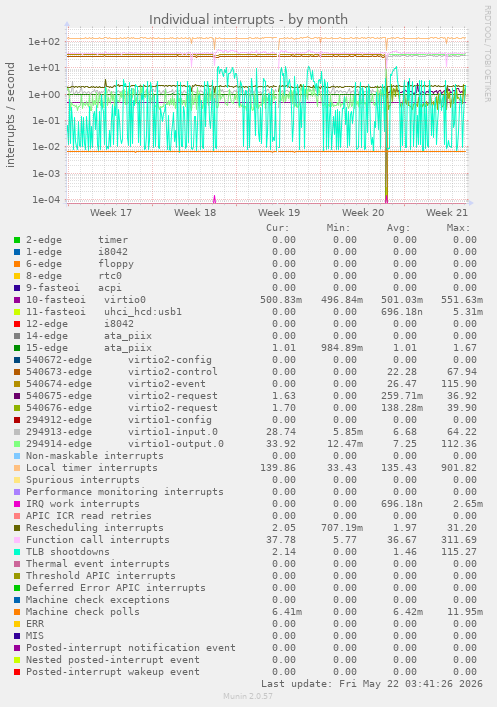This screenshot has width=497, height=707.
Task: Click the Function call interrupts color swatch
Action: coord(17,540)
